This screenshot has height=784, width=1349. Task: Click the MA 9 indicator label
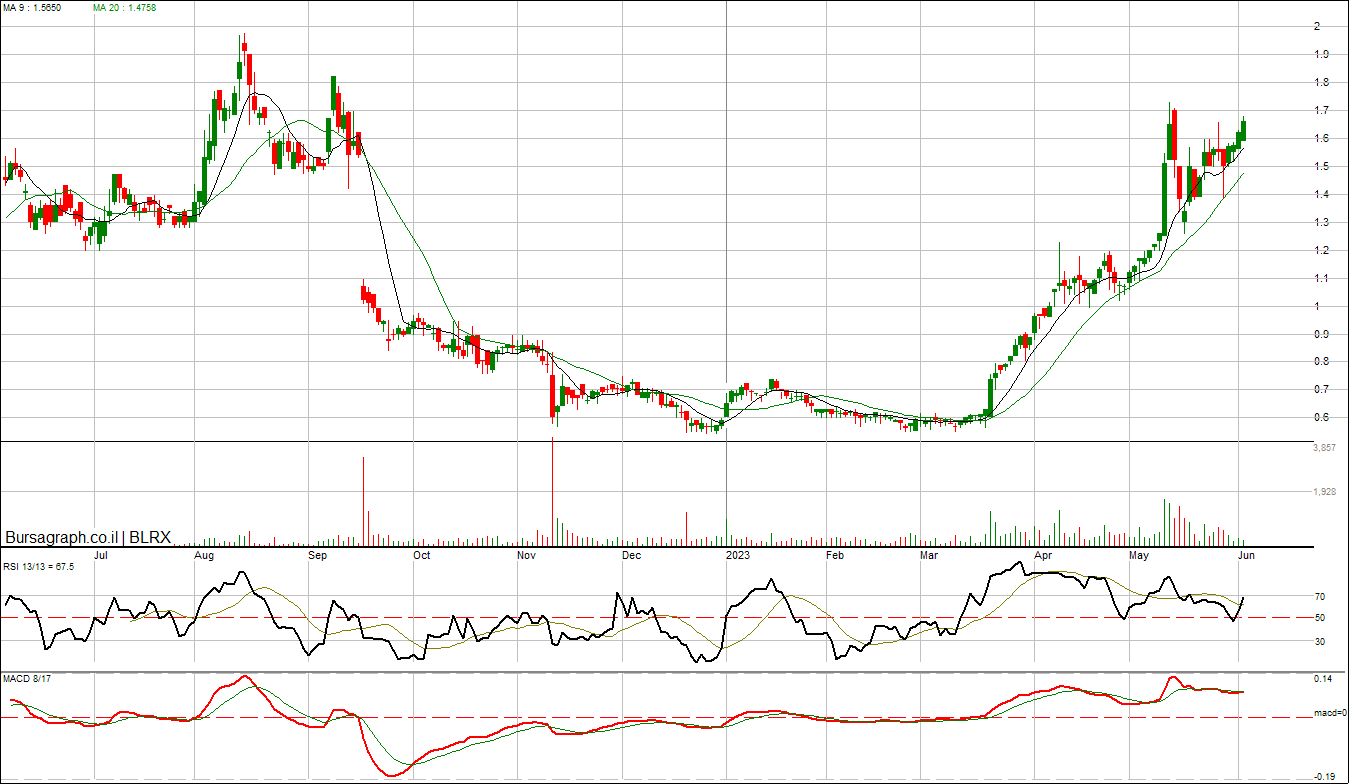pos(35,7)
